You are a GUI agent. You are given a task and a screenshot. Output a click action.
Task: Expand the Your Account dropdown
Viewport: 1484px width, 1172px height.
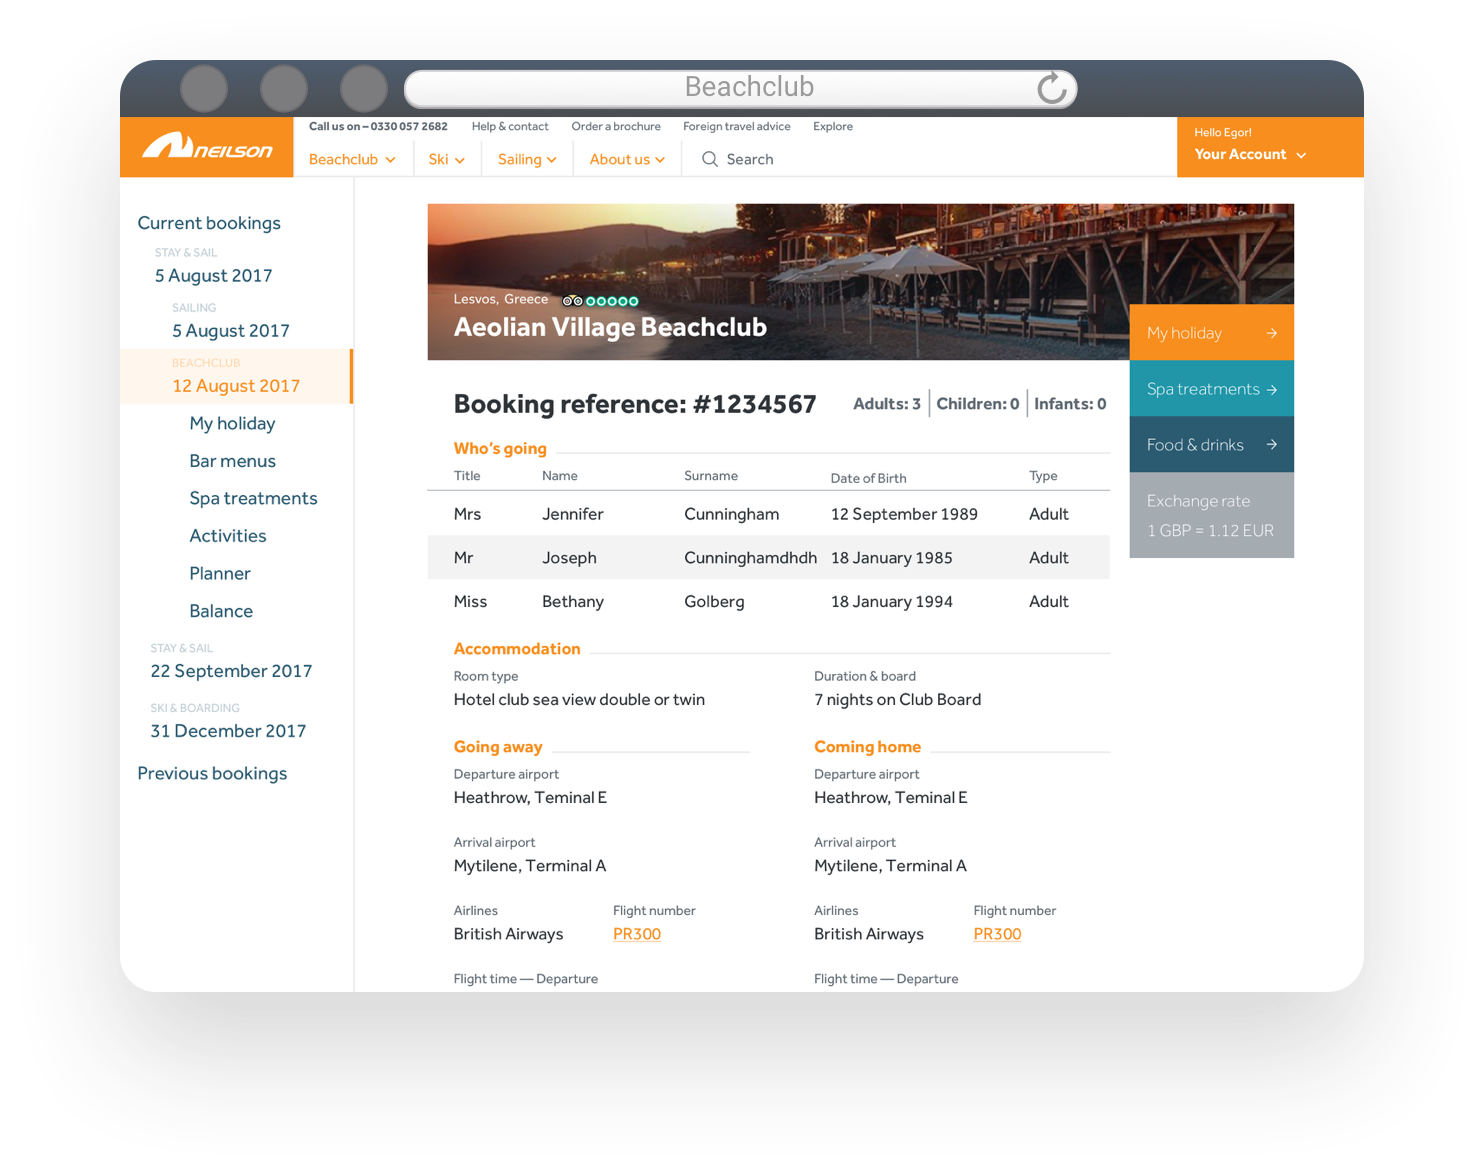click(1250, 155)
